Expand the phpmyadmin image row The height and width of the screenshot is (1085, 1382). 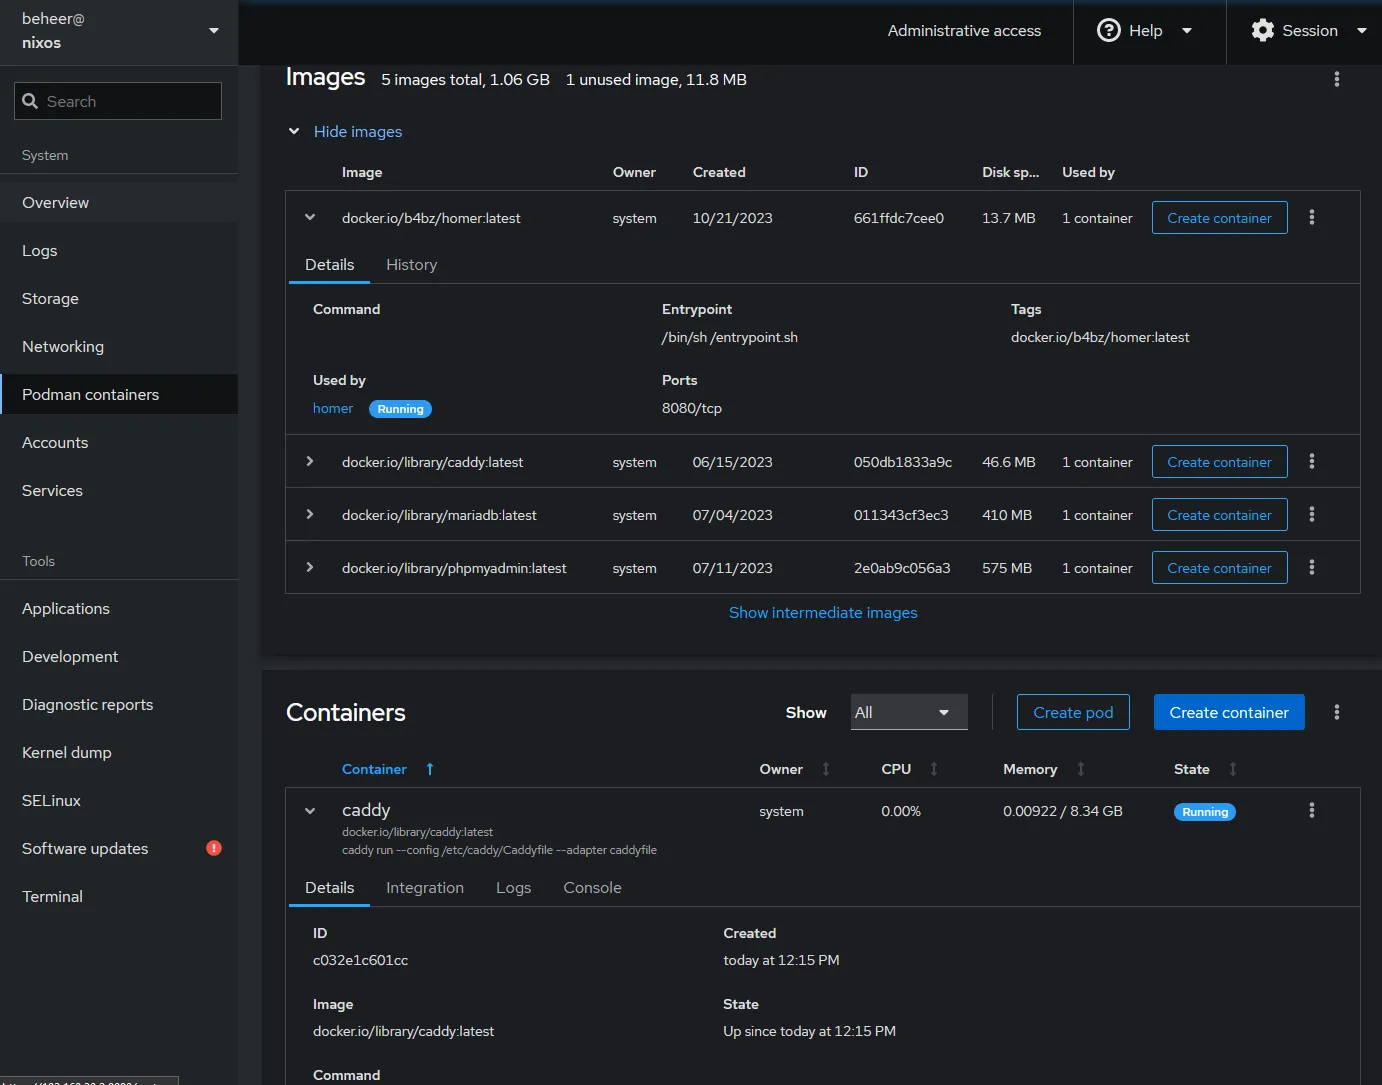point(310,568)
